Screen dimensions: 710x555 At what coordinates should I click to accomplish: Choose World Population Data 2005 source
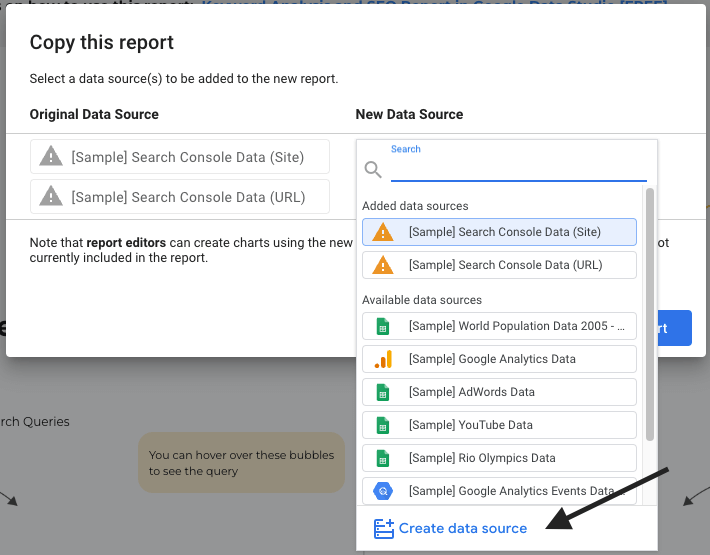(x=499, y=326)
